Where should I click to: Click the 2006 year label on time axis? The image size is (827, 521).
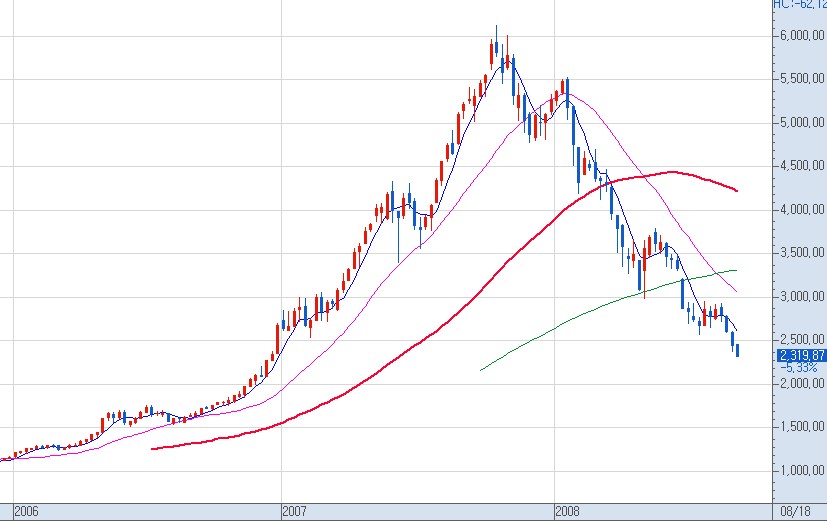(27, 511)
